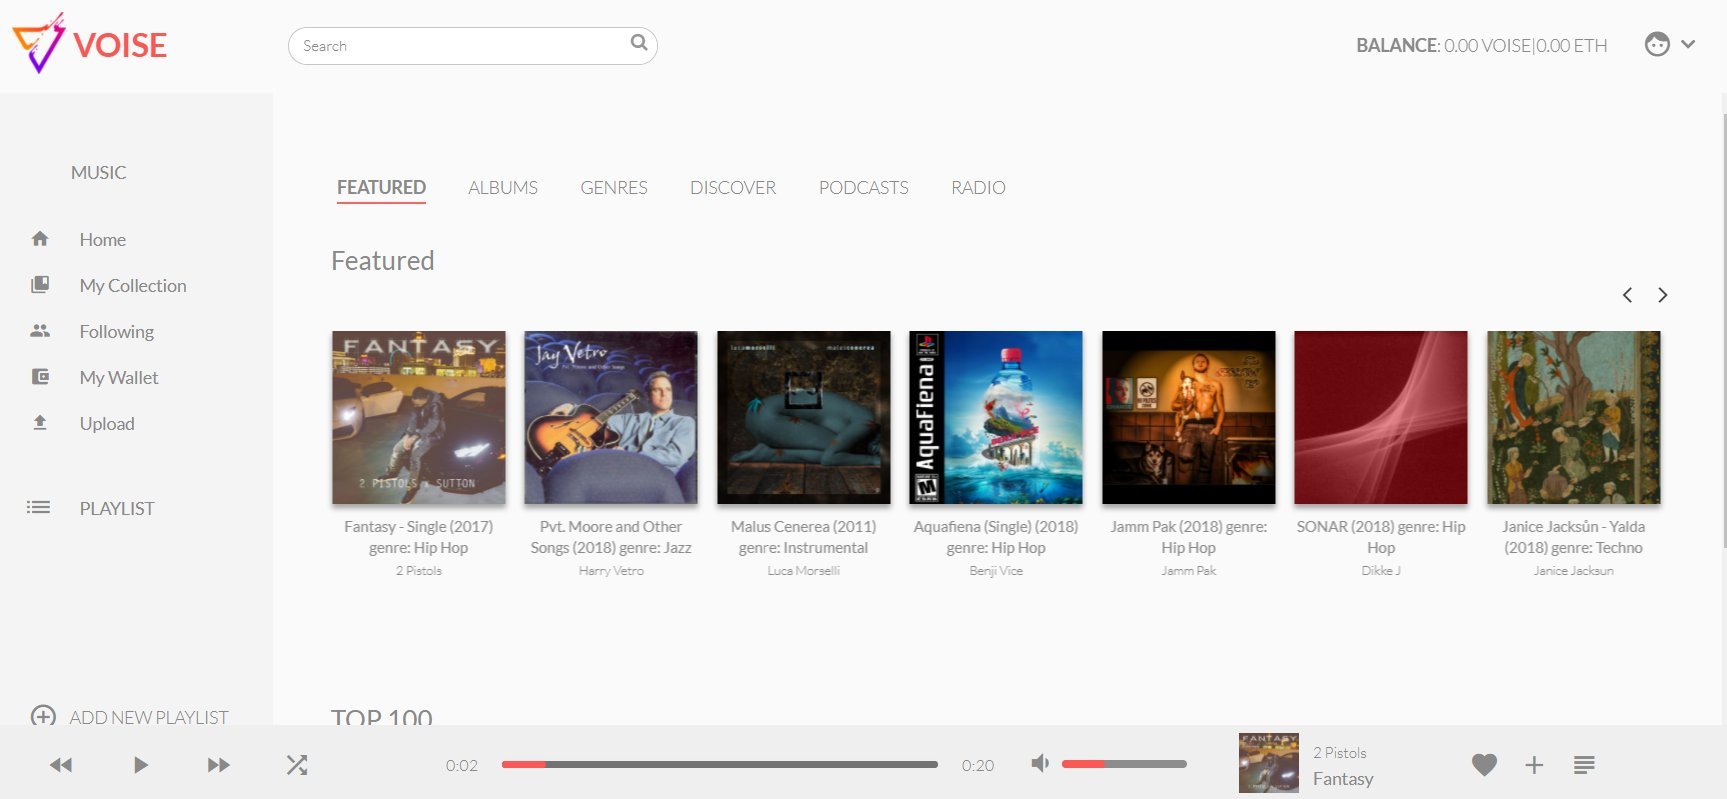1727x799 pixels.
Task: Like the current song with heart icon
Action: (x=1484, y=765)
